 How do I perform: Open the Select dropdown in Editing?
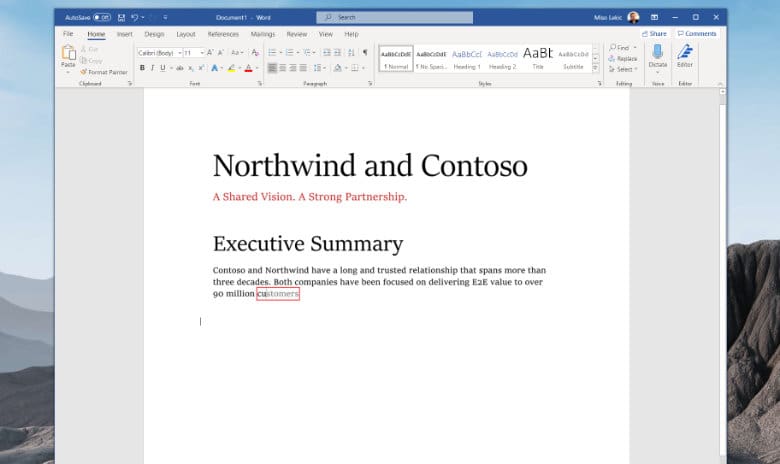pos(623,69)
